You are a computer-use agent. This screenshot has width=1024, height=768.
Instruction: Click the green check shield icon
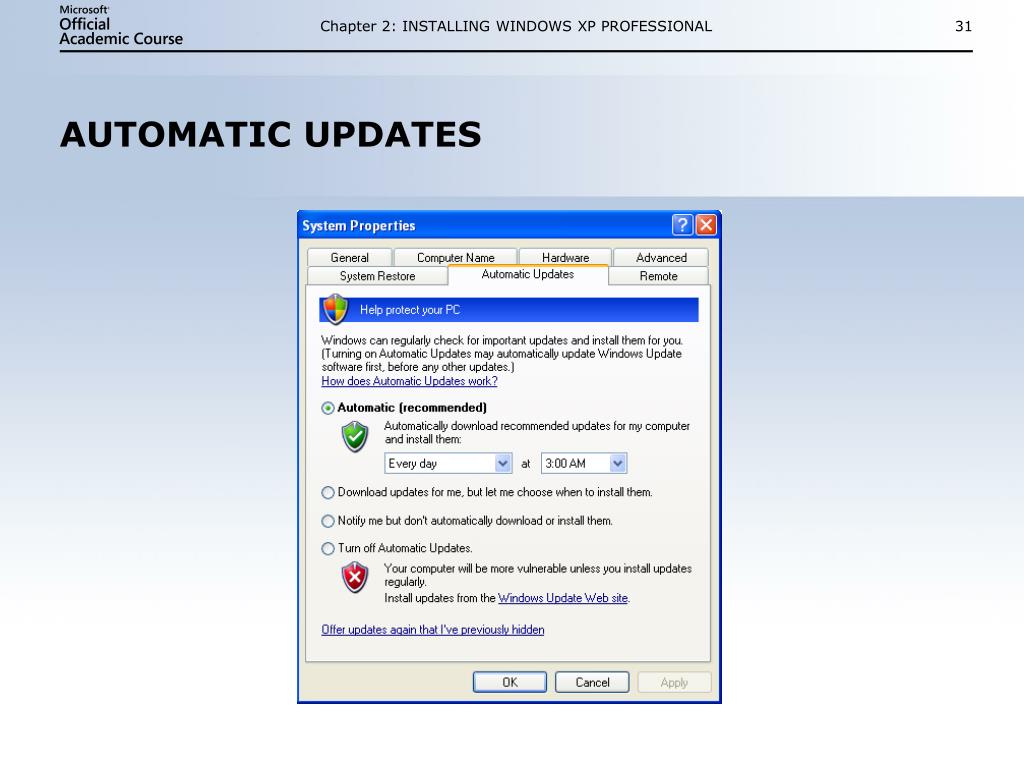coord(355,436)
